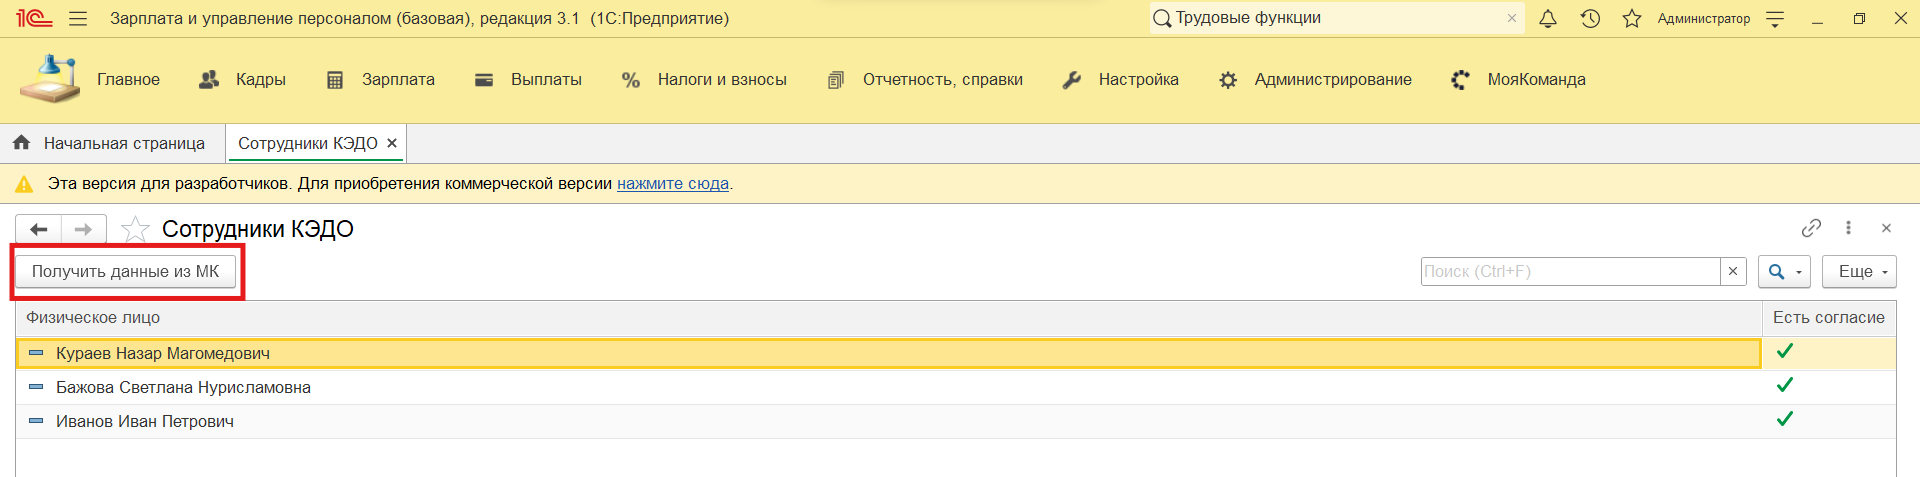The width and height of the screenshot is (1920, 477).
Task: Open notifications bell icon
Action: click(1548, 19)
